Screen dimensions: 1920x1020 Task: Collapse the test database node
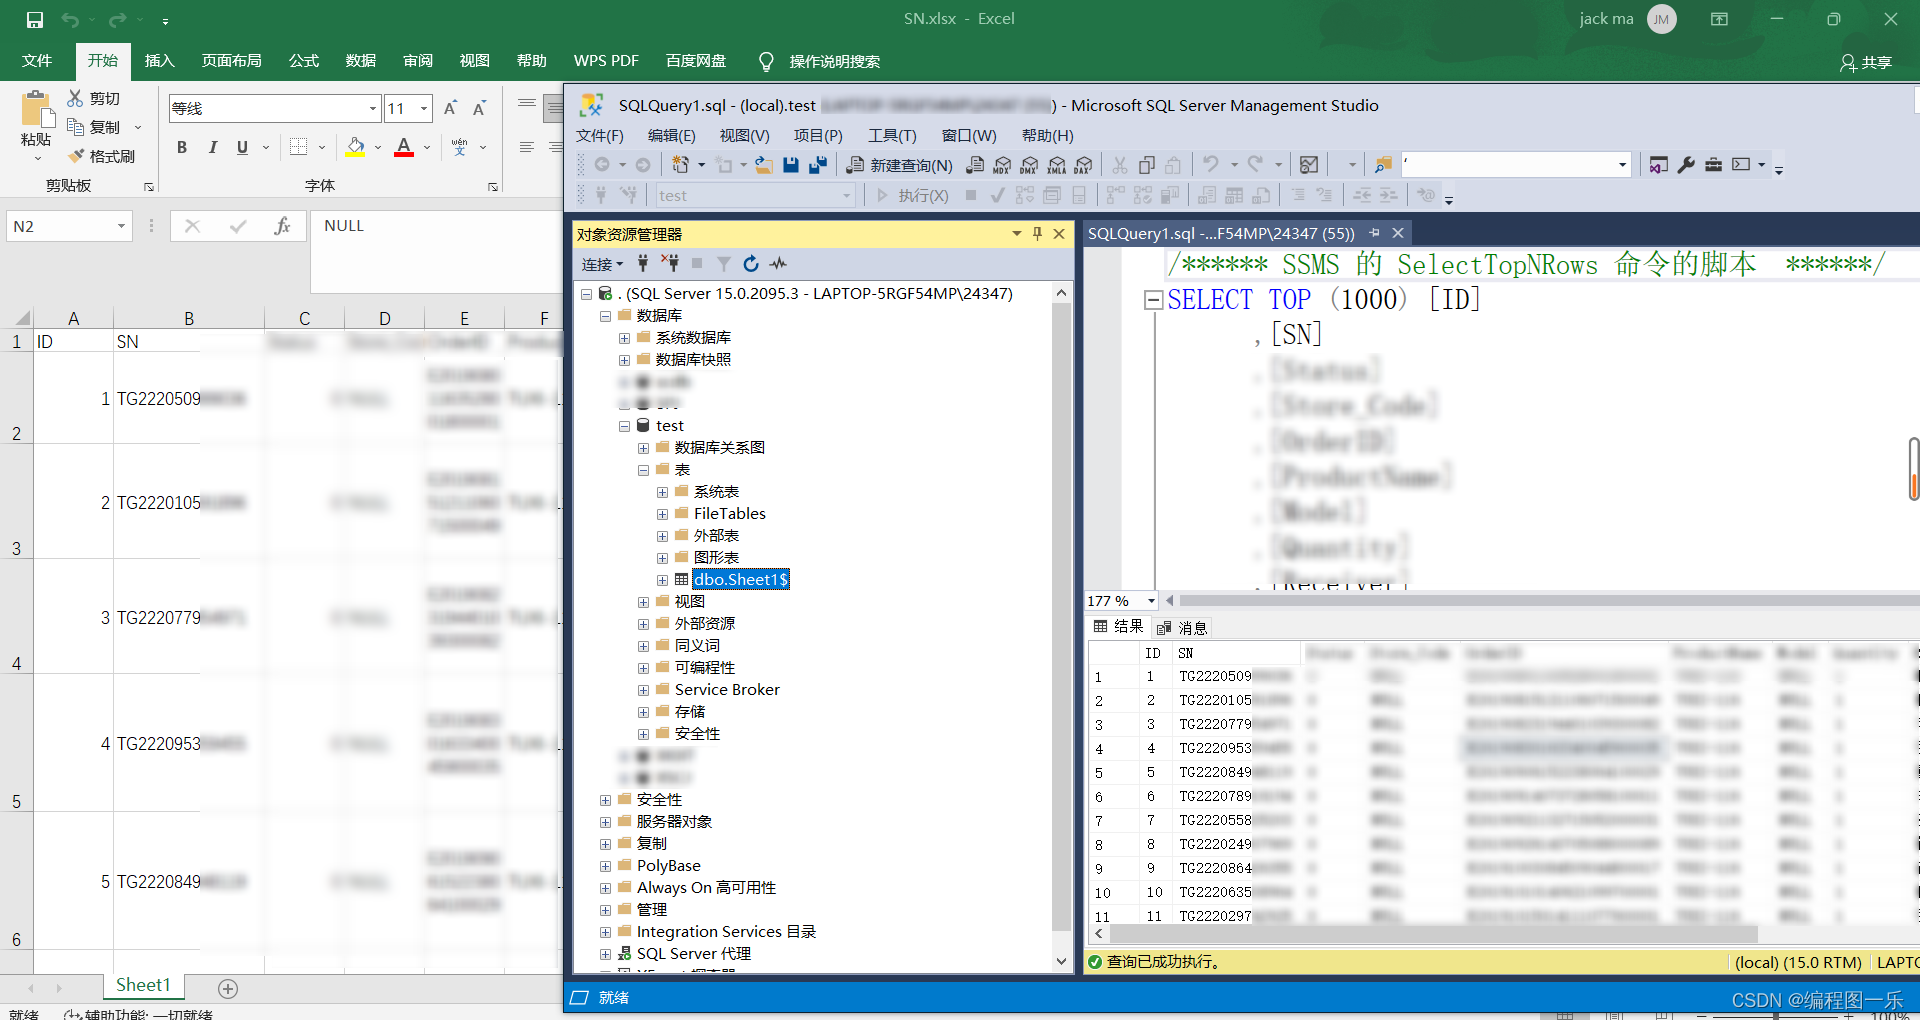tap(625, 426)
